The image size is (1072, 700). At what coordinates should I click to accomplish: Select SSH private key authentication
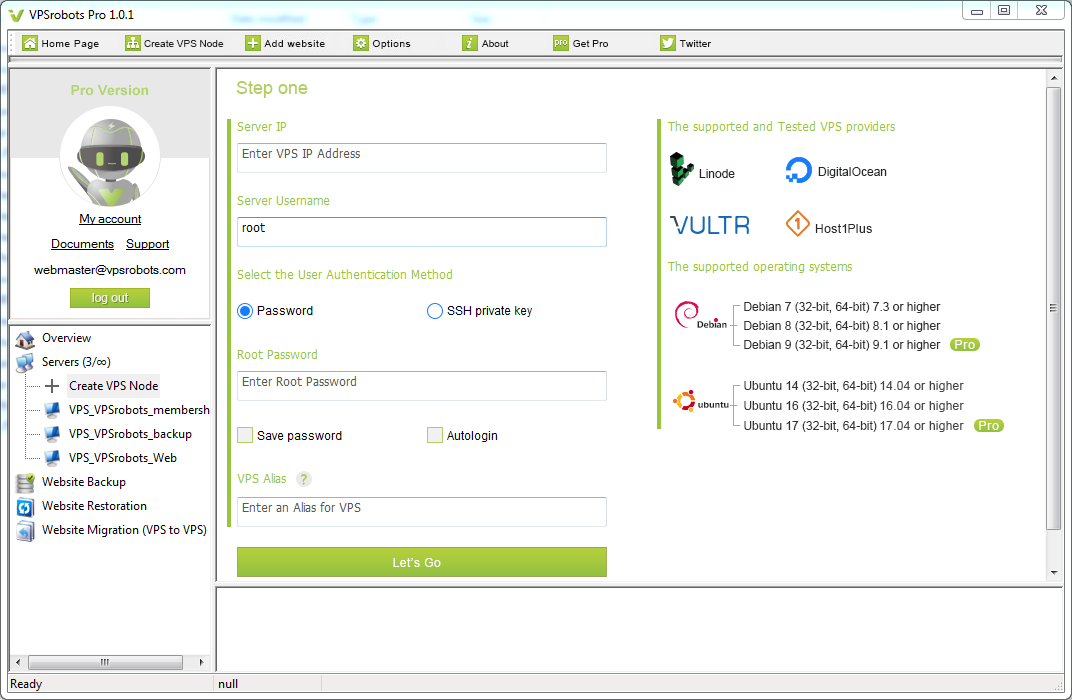(435, 311)
